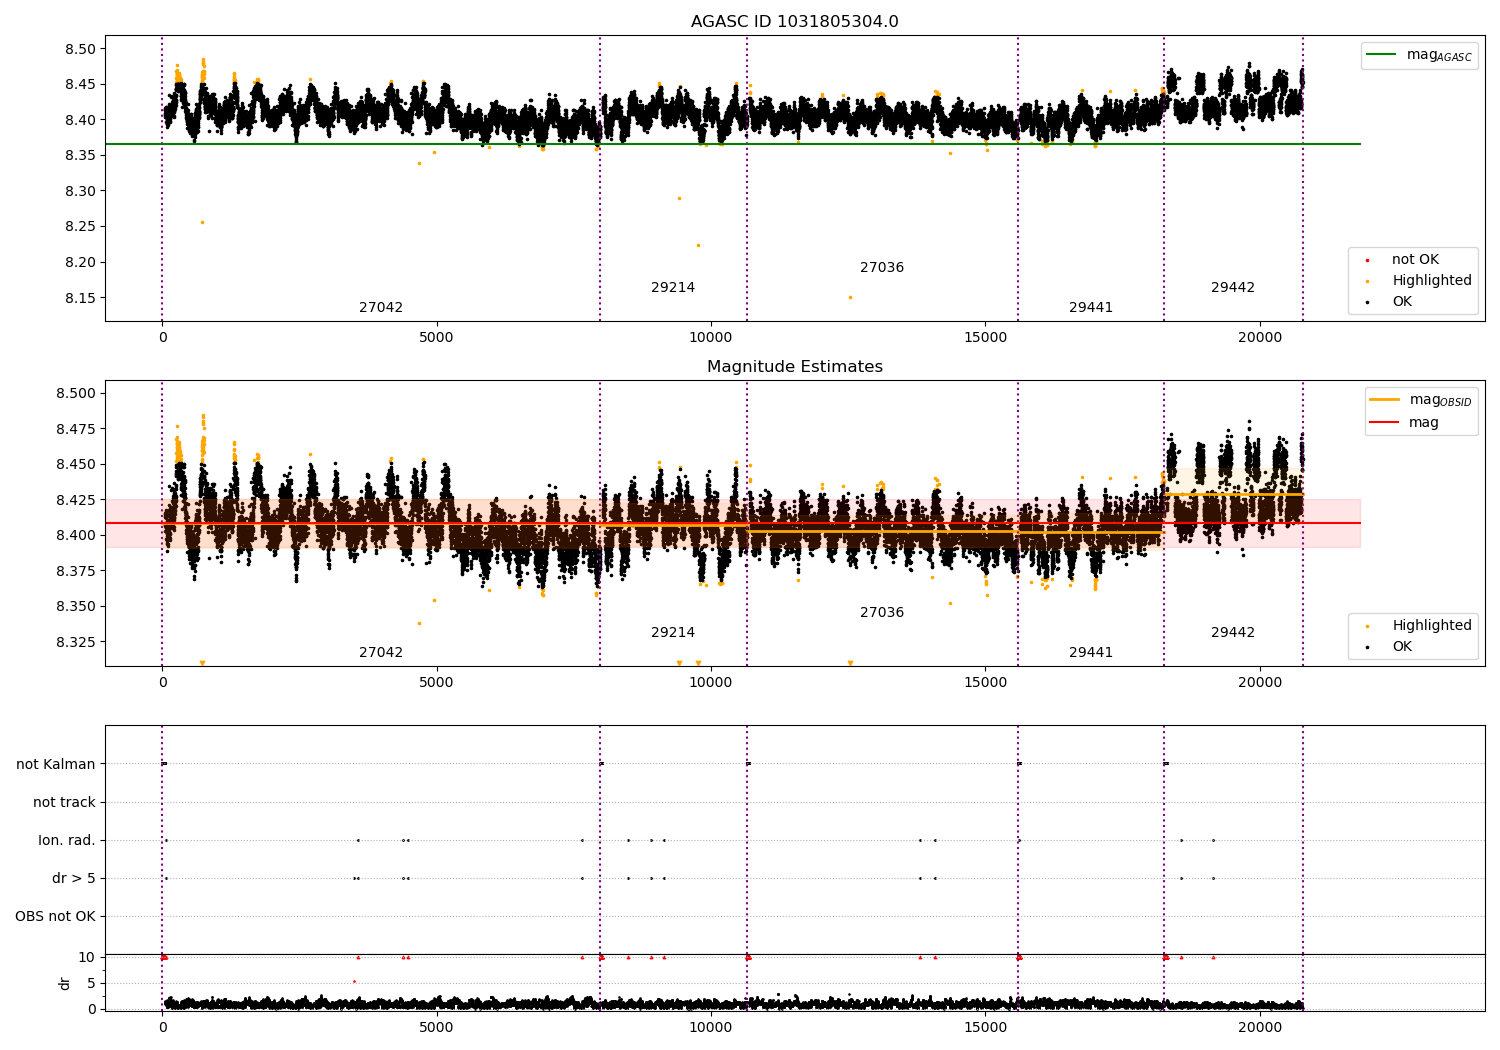Click the 10 tick on the dr axis
The image size is (1500, 1050).
coord(87,958)
